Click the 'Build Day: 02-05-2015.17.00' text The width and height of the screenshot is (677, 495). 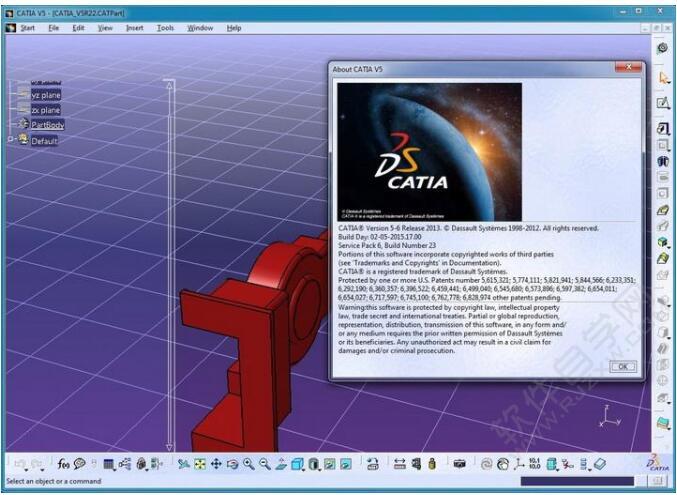(380, 237)
